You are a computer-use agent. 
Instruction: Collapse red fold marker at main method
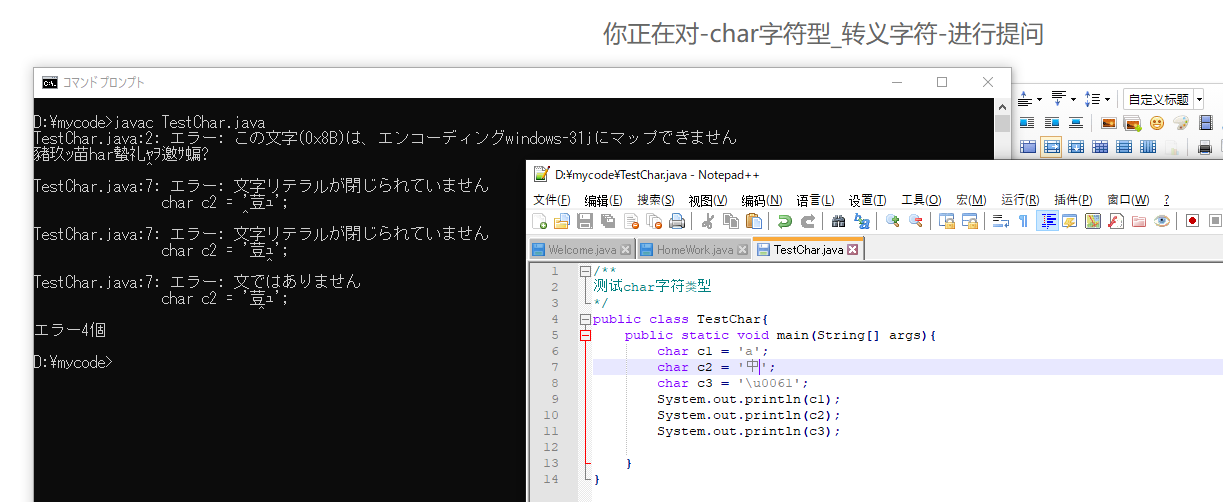point(585,335)
